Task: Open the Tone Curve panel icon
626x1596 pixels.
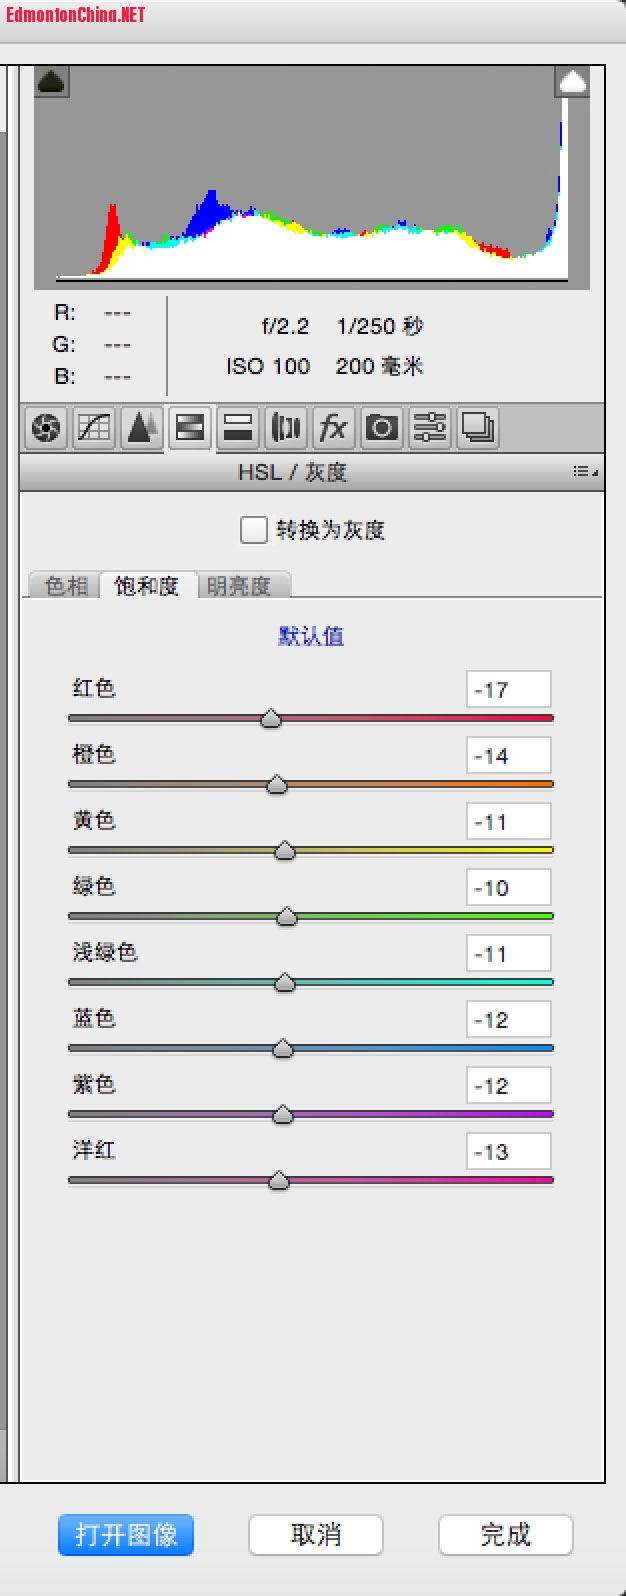Action: (93, 429)
